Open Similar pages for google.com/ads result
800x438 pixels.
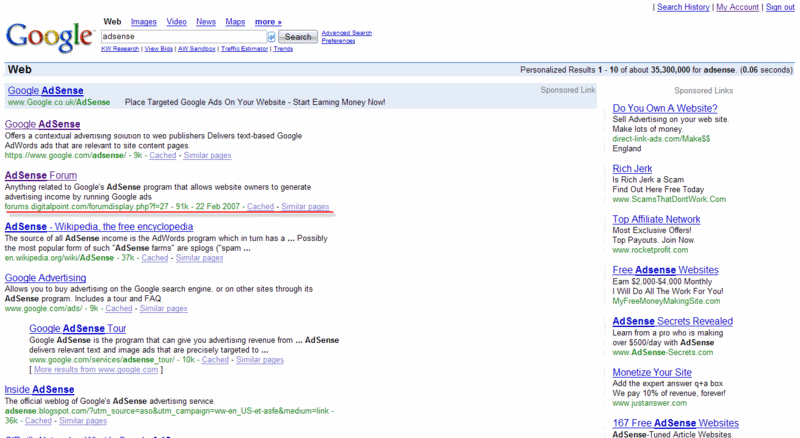(x=163, y=308)
